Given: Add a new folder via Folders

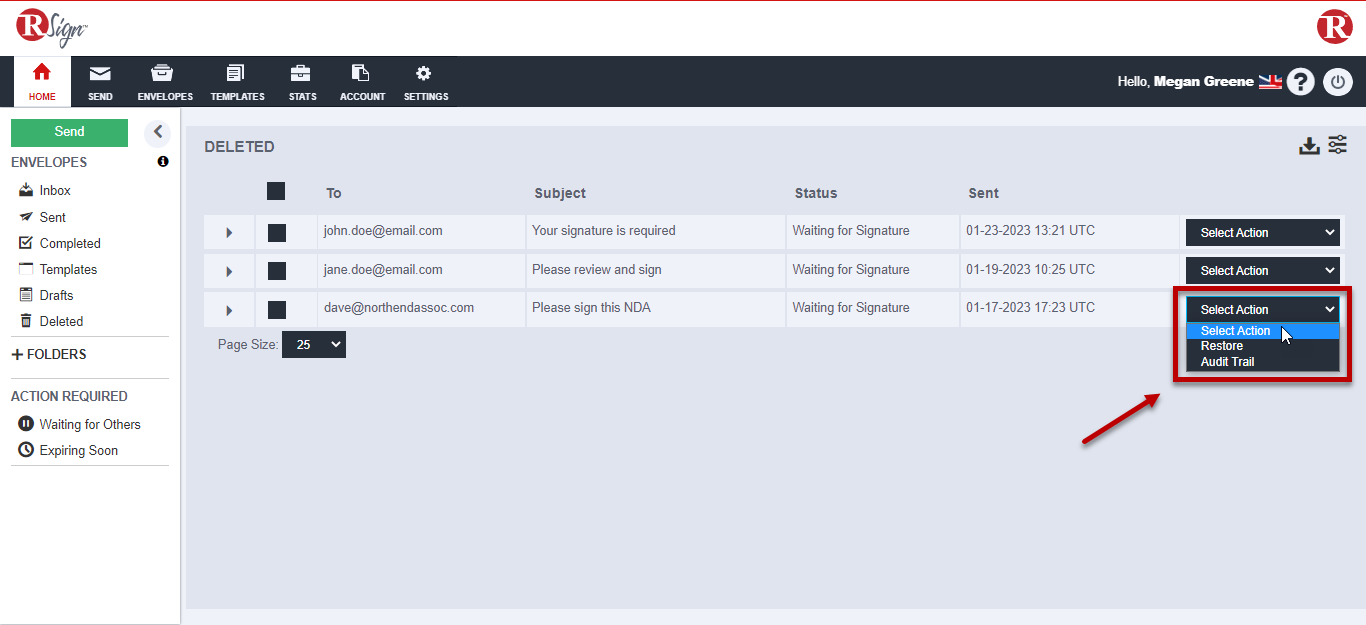Looking at the screenshot, I should (x=49, y=354).
